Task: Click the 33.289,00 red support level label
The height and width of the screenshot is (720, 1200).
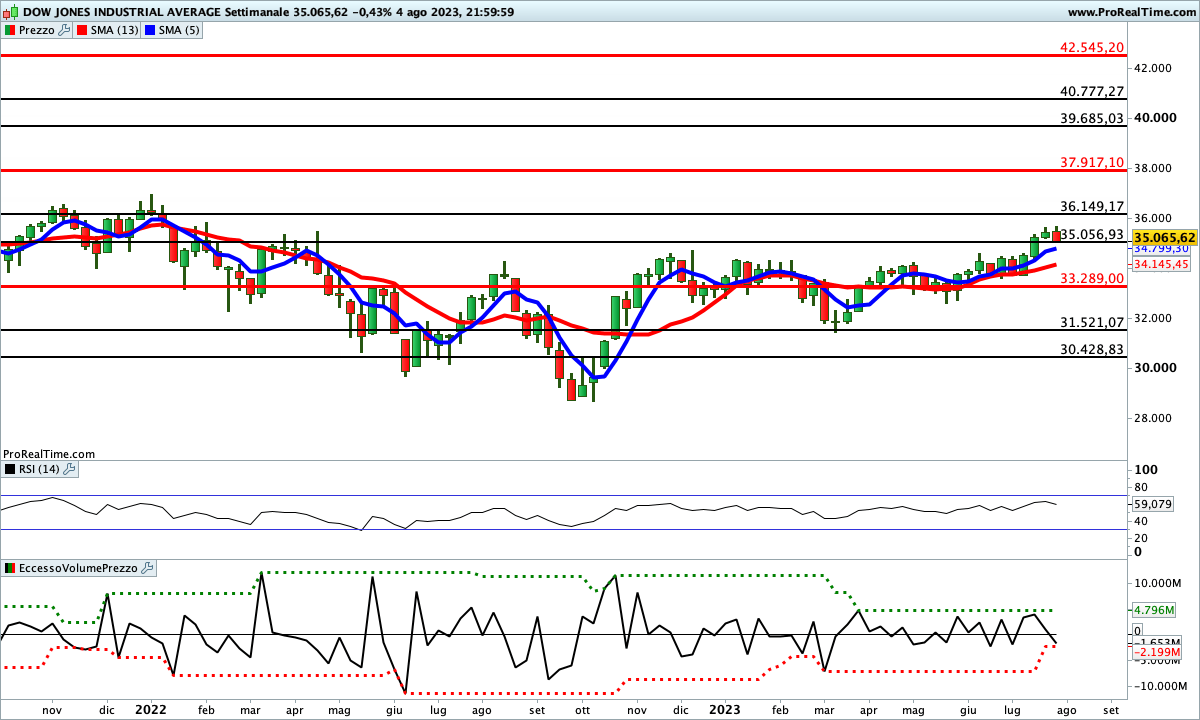Action: coord(1092,278)
